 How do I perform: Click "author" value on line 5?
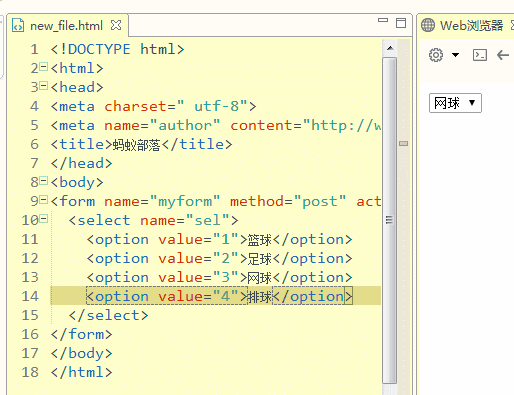tap(185, 125)
